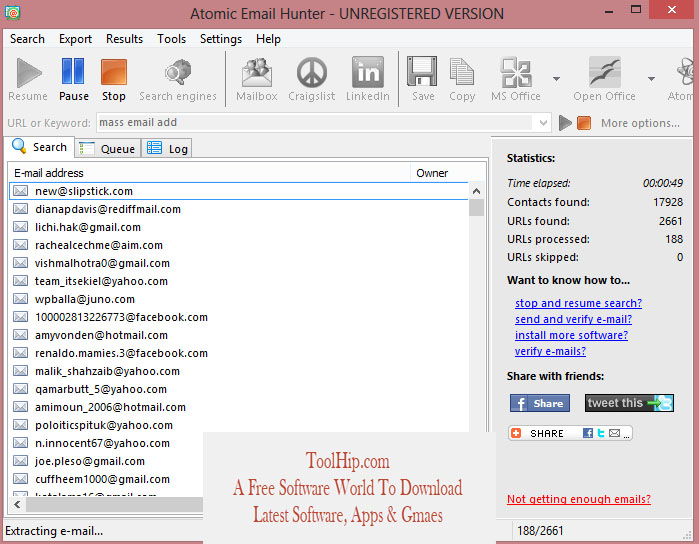This screenshot has width=699, height=544.
Task: Open the Mailbox extraction tool
Action: [x=256, y=79]
